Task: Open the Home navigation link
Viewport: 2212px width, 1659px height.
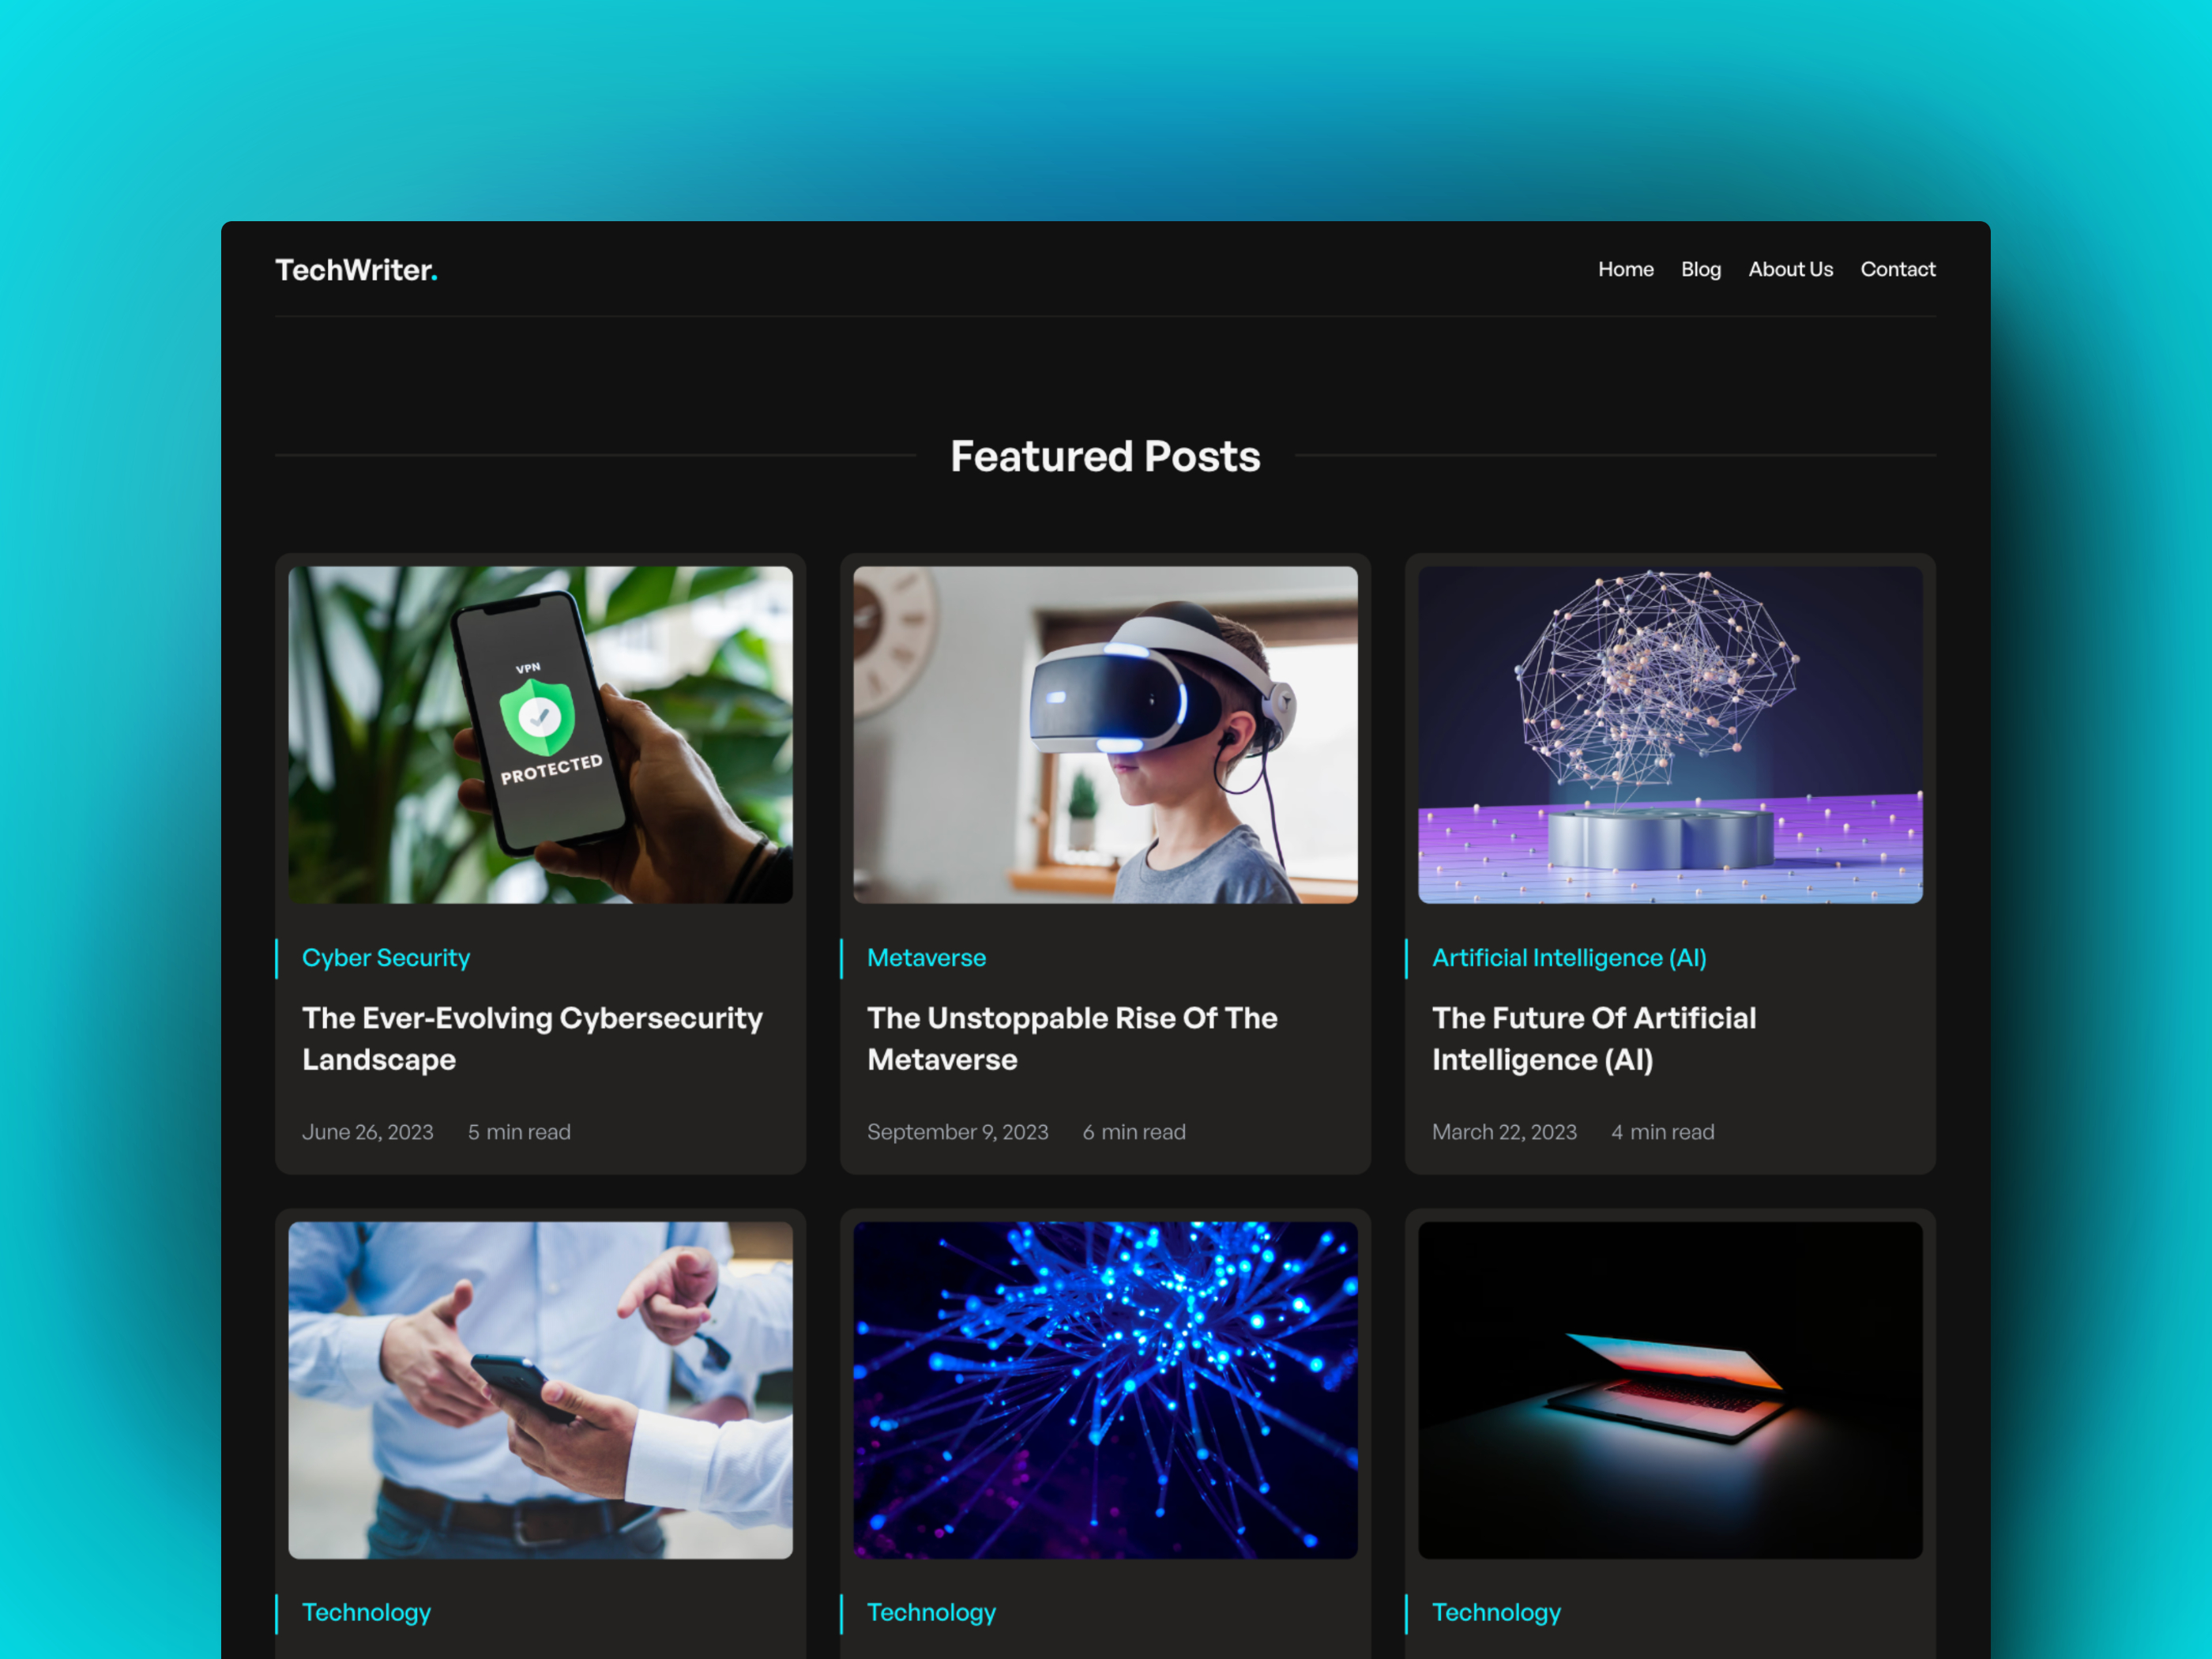Action: [x=1625, y=269]
